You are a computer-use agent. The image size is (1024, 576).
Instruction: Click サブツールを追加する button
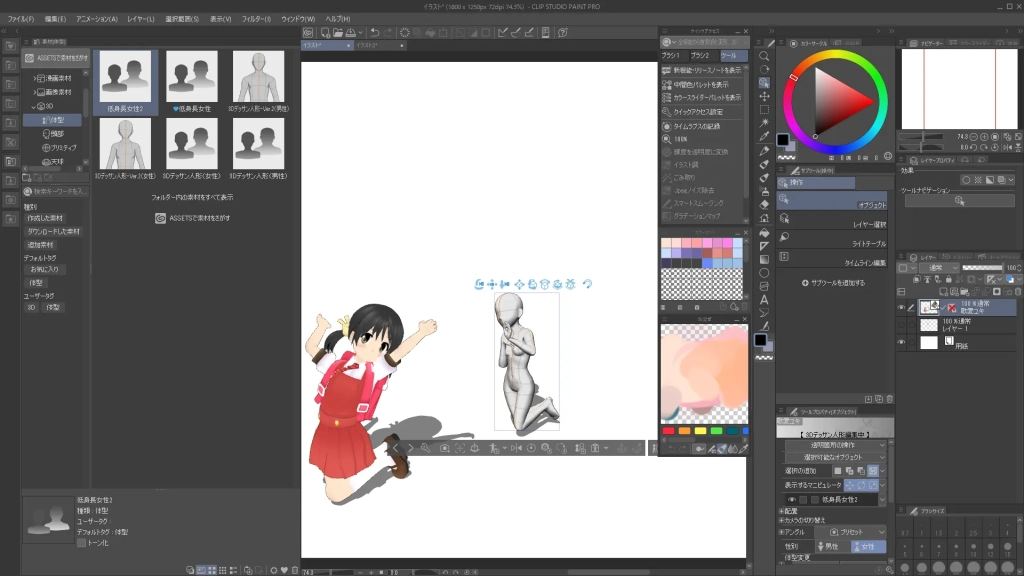(x=834, y=283)
